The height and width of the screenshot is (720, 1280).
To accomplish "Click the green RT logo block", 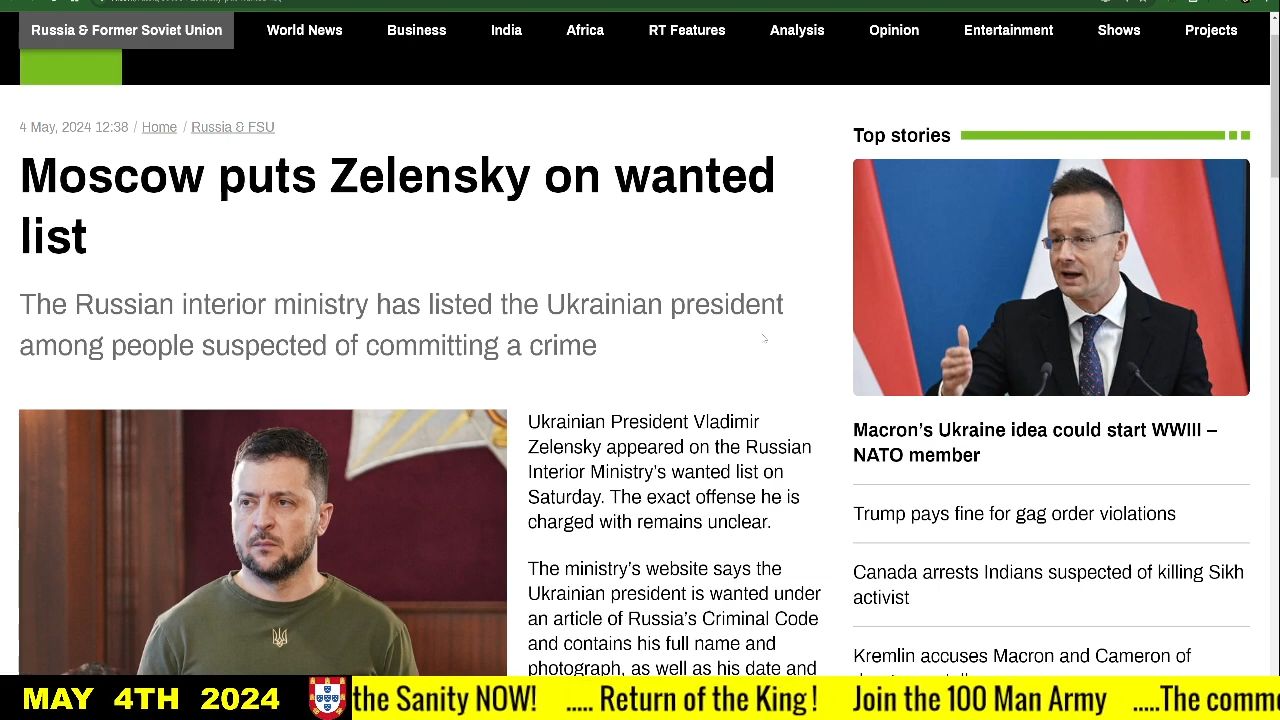I will pyautogui.click(x=70, y=67).
